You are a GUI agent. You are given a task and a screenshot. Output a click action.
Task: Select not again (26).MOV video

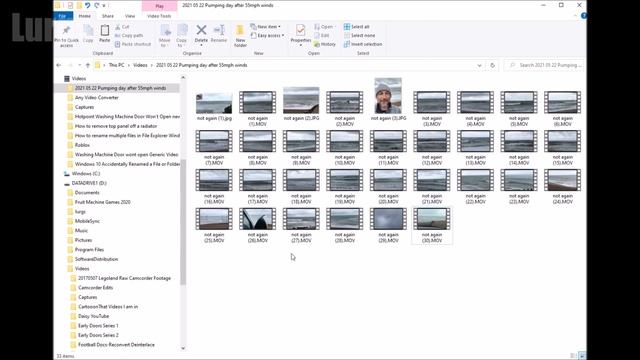258,225
